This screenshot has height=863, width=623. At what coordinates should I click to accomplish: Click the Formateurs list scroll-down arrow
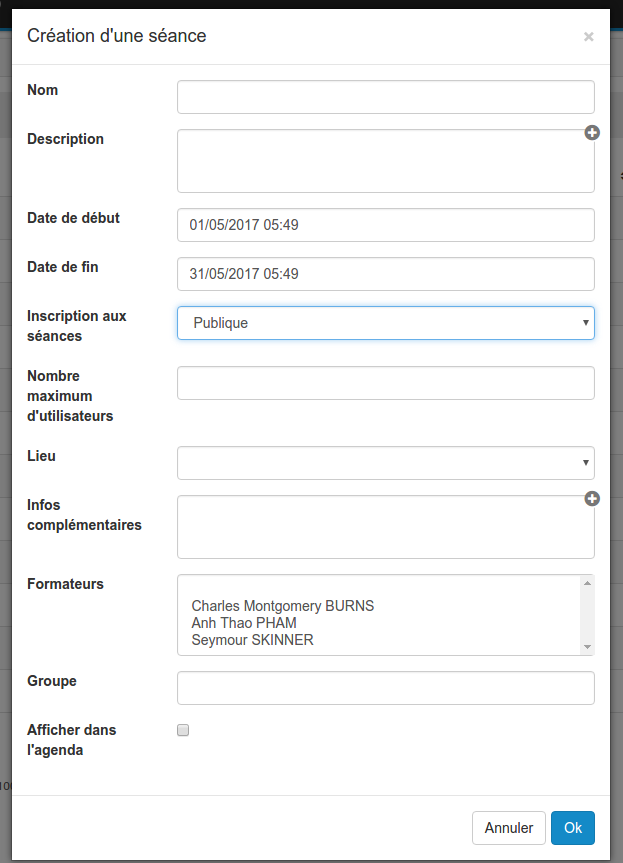click(x=587, y=647)
